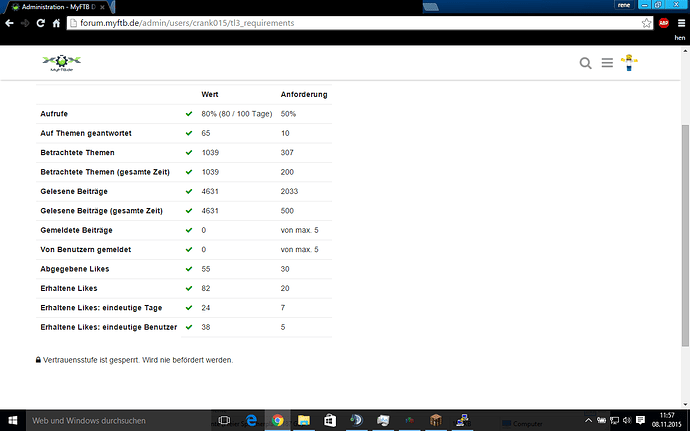Click the Adblock Plus extension icon
The image size is (690, 431).
tap(664, 22)
